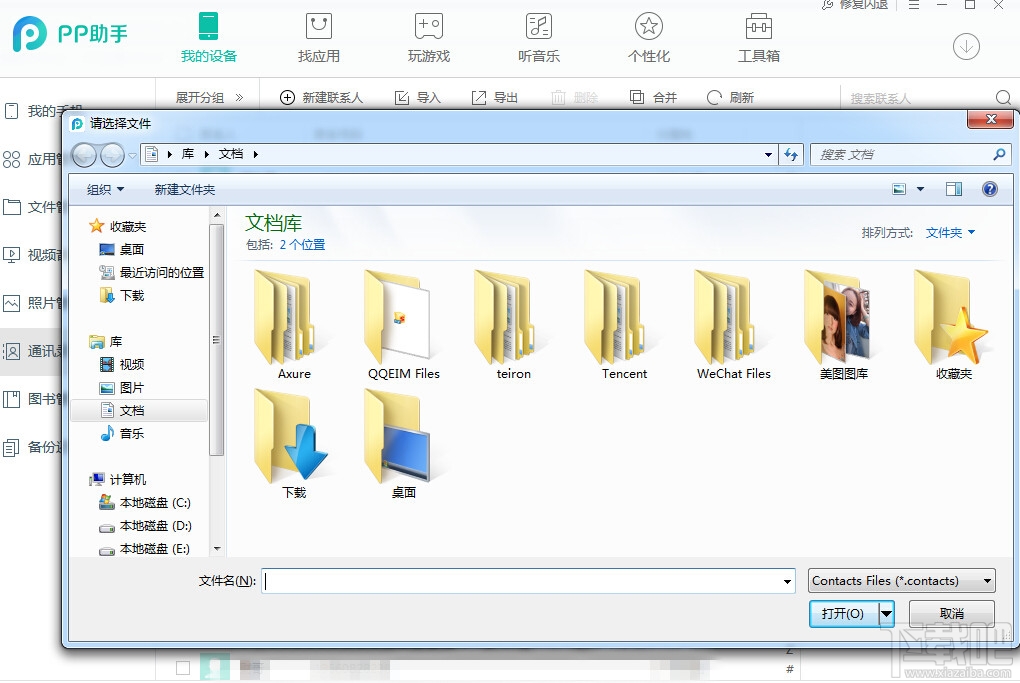Click the help question mark icon

click(x=989, y=189)
